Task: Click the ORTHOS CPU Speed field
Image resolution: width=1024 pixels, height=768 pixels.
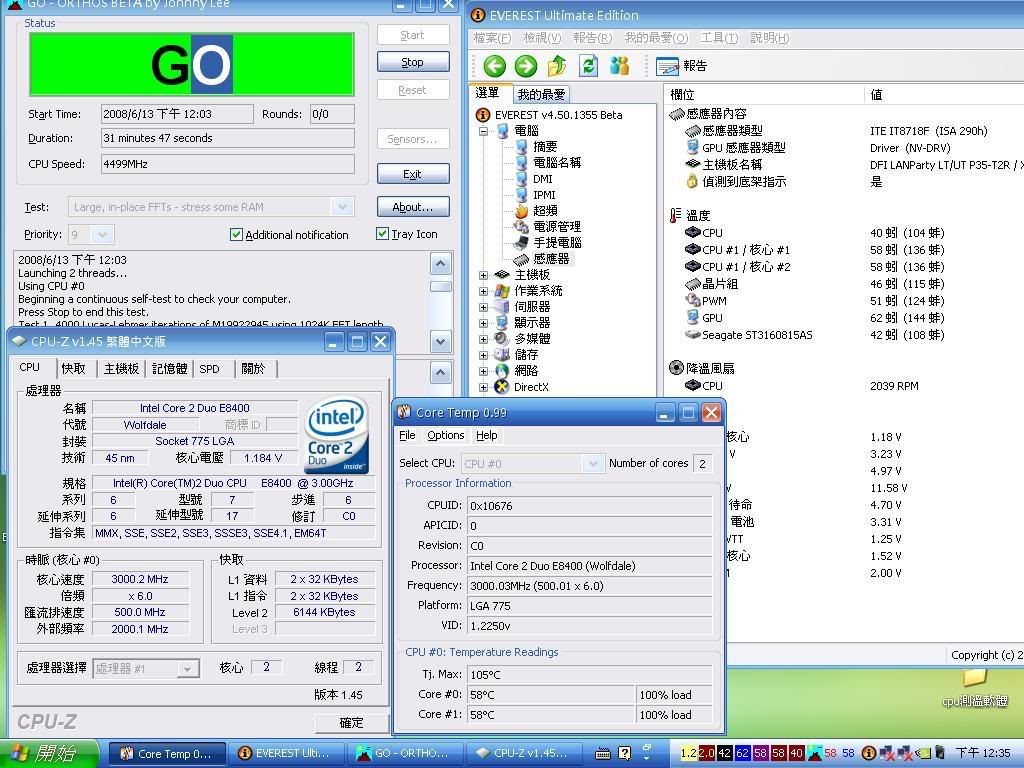Action: coord(227,164)
